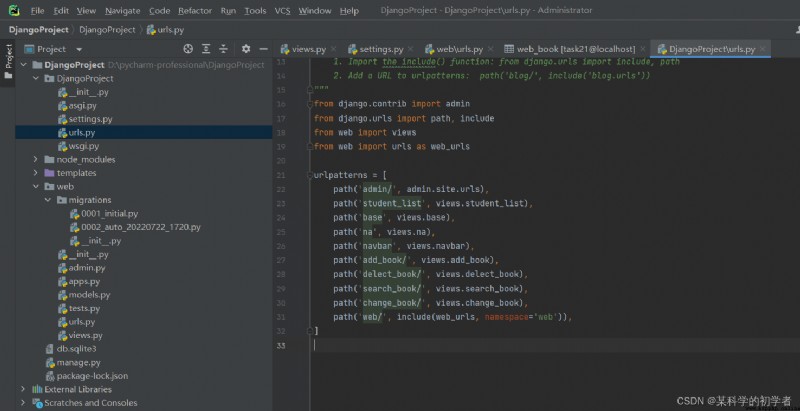Close the DjangoProject\urls.py tab
This screenshot has width=800, height=411.
coord(763,49)
